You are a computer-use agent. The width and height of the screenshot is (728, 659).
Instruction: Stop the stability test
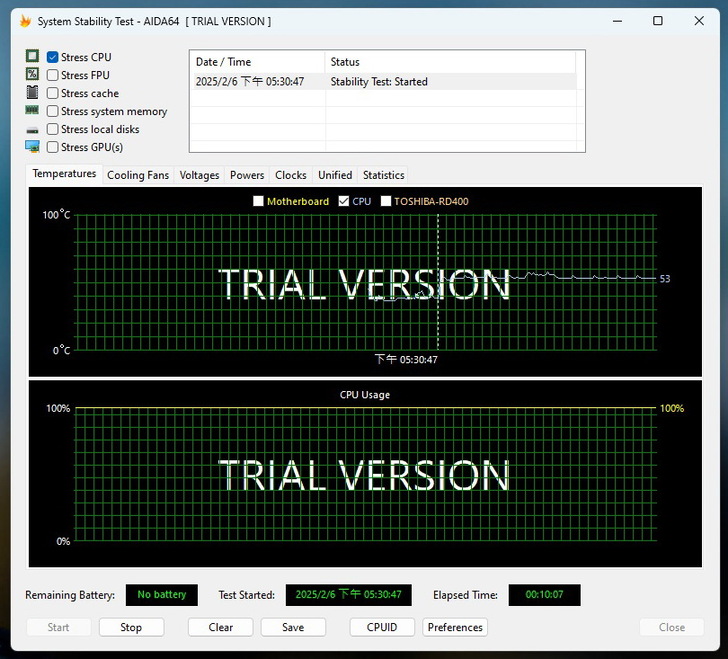pyautogui.click(x=131, y=627)
